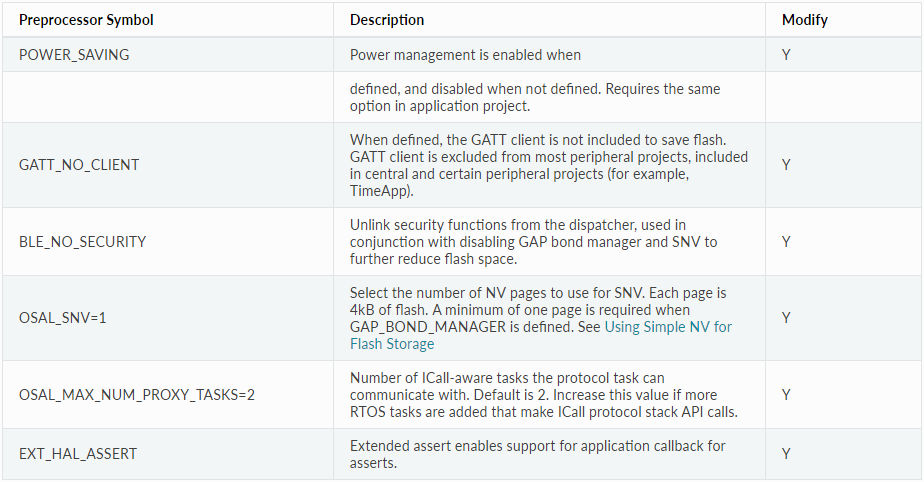Screen dimensions: 924x482
Task: Click the EXT_HAL_ASSERT row Modify value Y
Action: pos(786,454)
